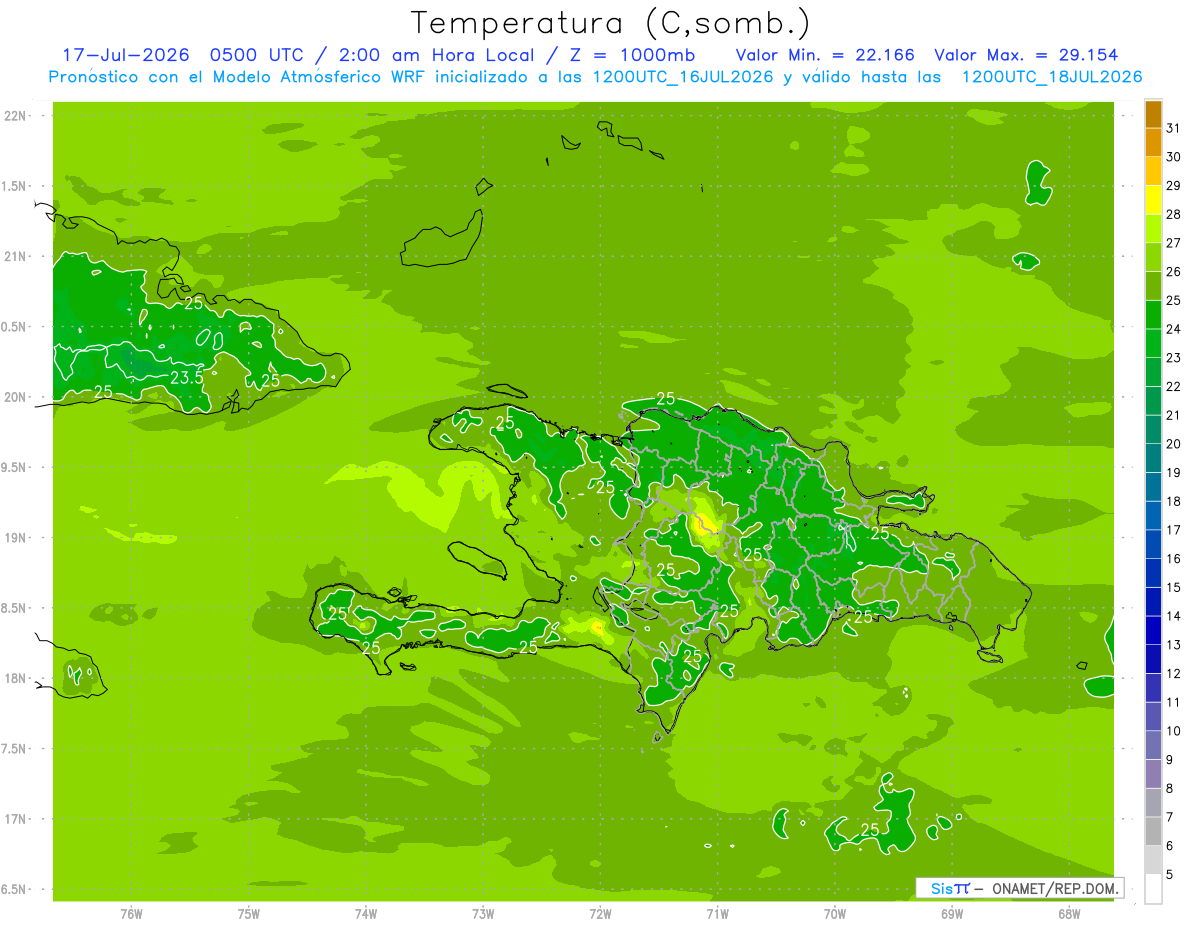This screenshot has width=1200, height=927.
Task: Pick the dark orange legend band above 31
Action: click(x=1153, y=114)
